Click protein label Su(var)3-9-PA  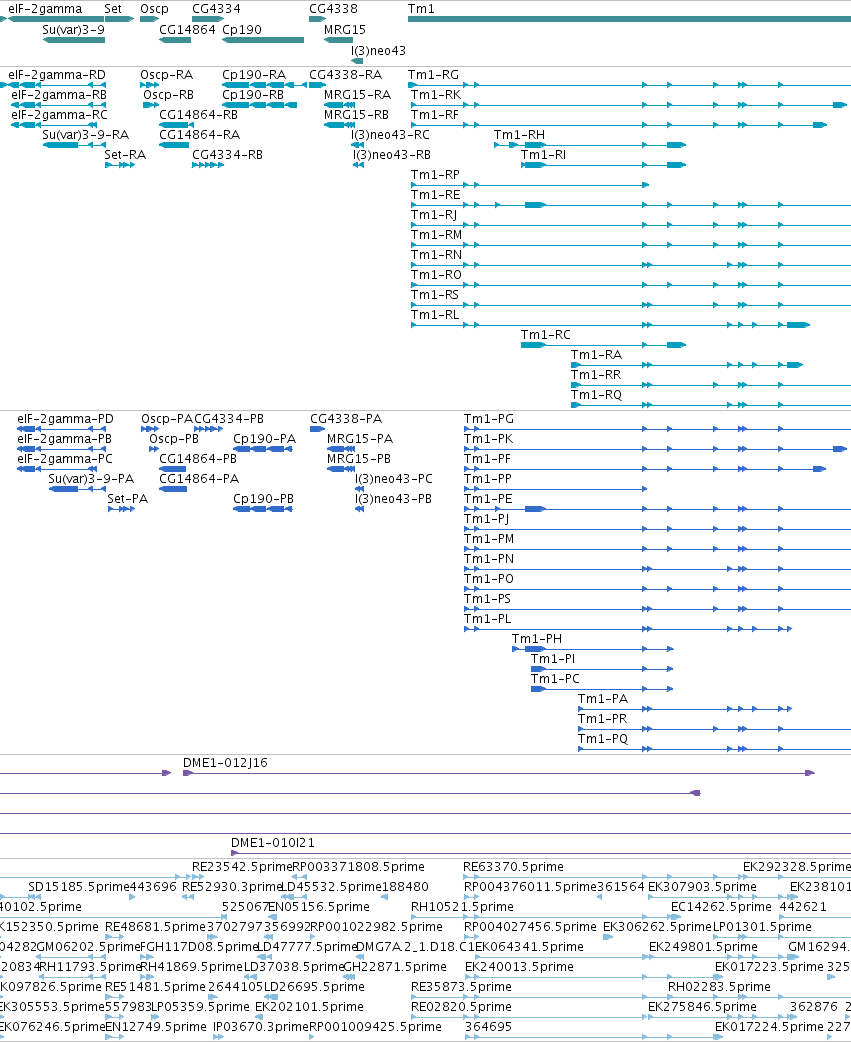[91, 479]
